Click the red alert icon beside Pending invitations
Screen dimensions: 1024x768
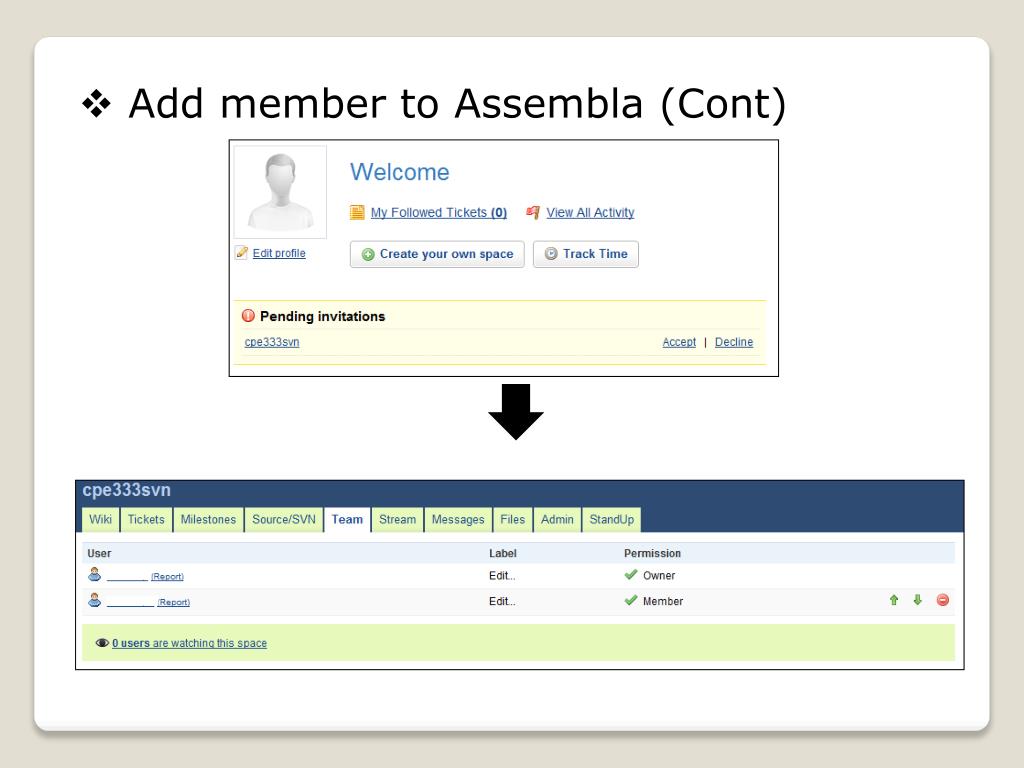point(248,316)
